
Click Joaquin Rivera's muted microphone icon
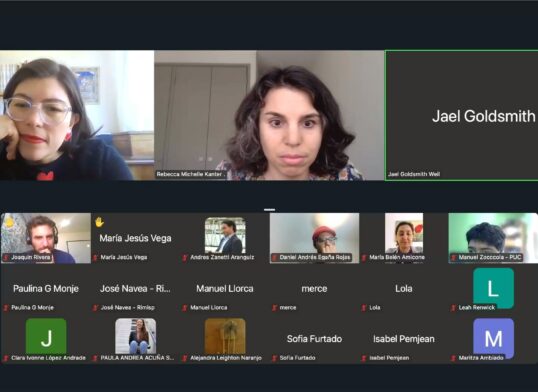pyautogui.click(x=6, y=257)
